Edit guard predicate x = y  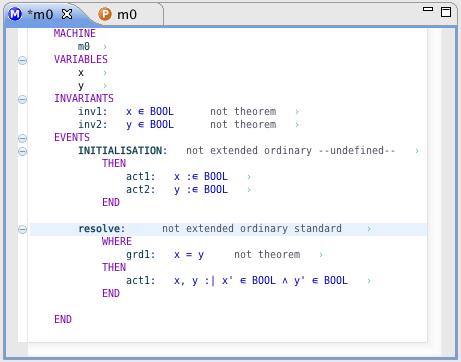coord(189,255)
